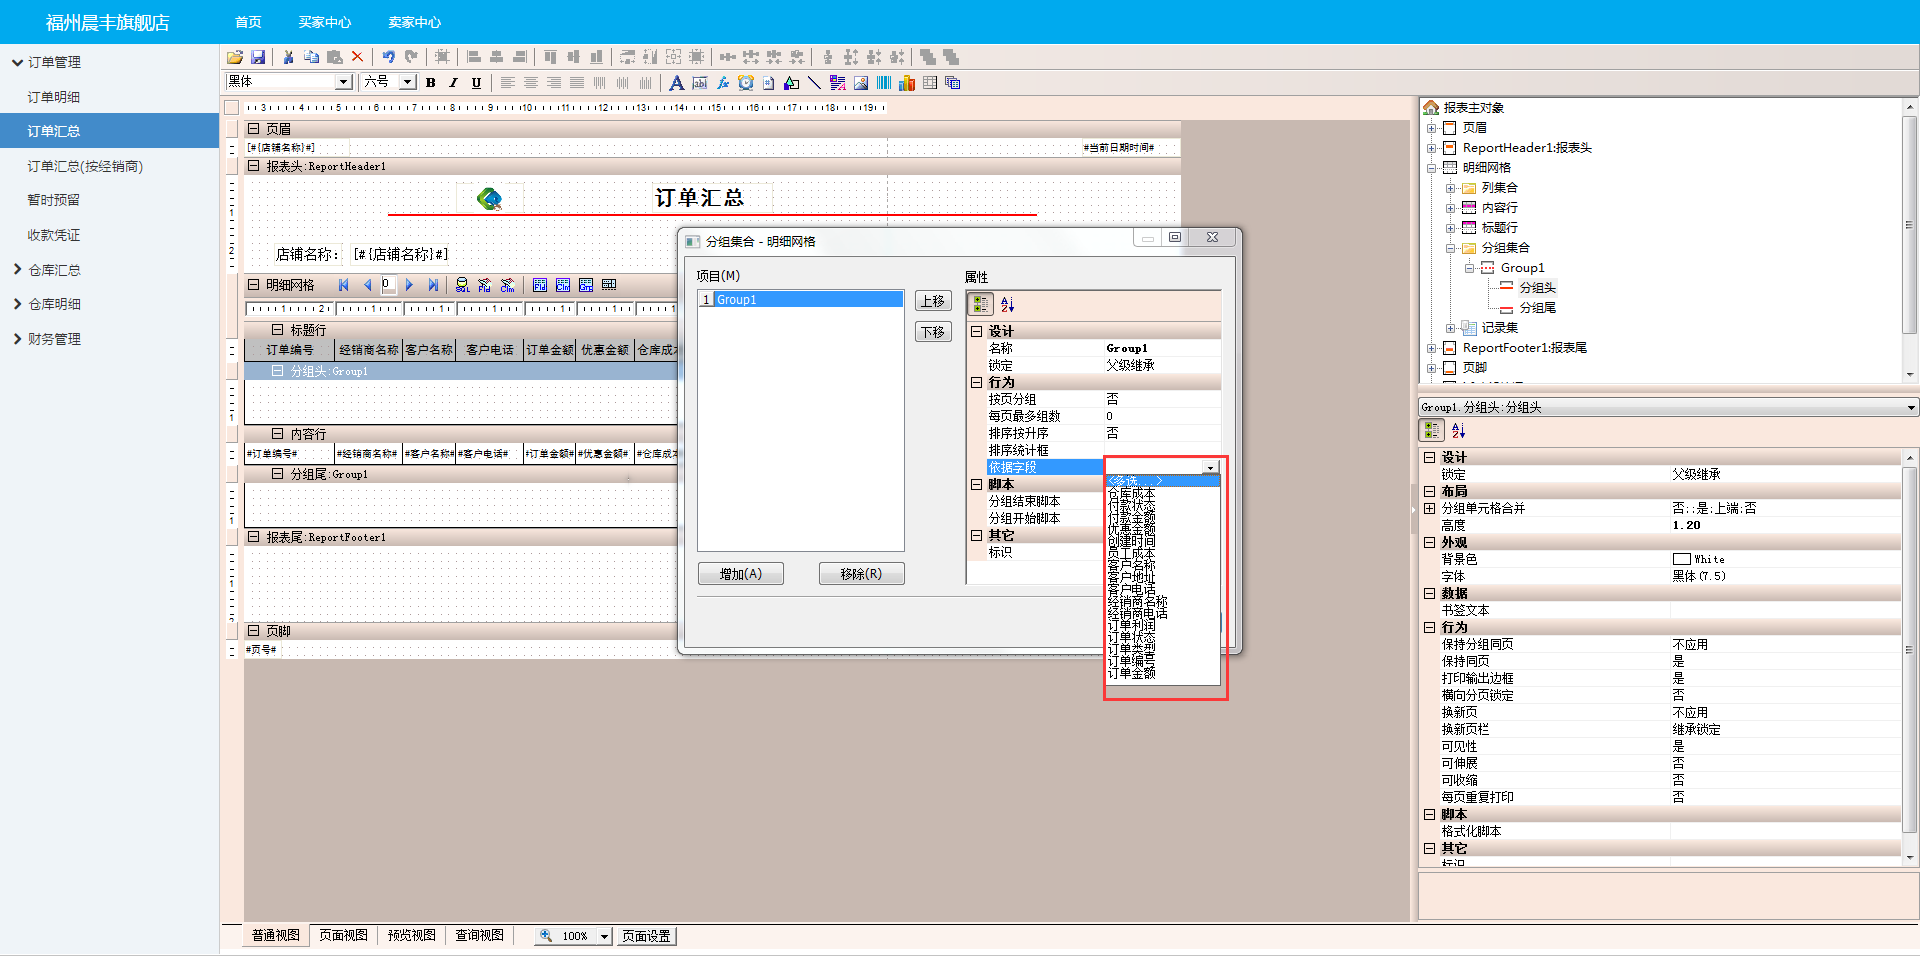1920x956 pixels.
Task: Go to next record in detail grid navigator
Action: 409,285
